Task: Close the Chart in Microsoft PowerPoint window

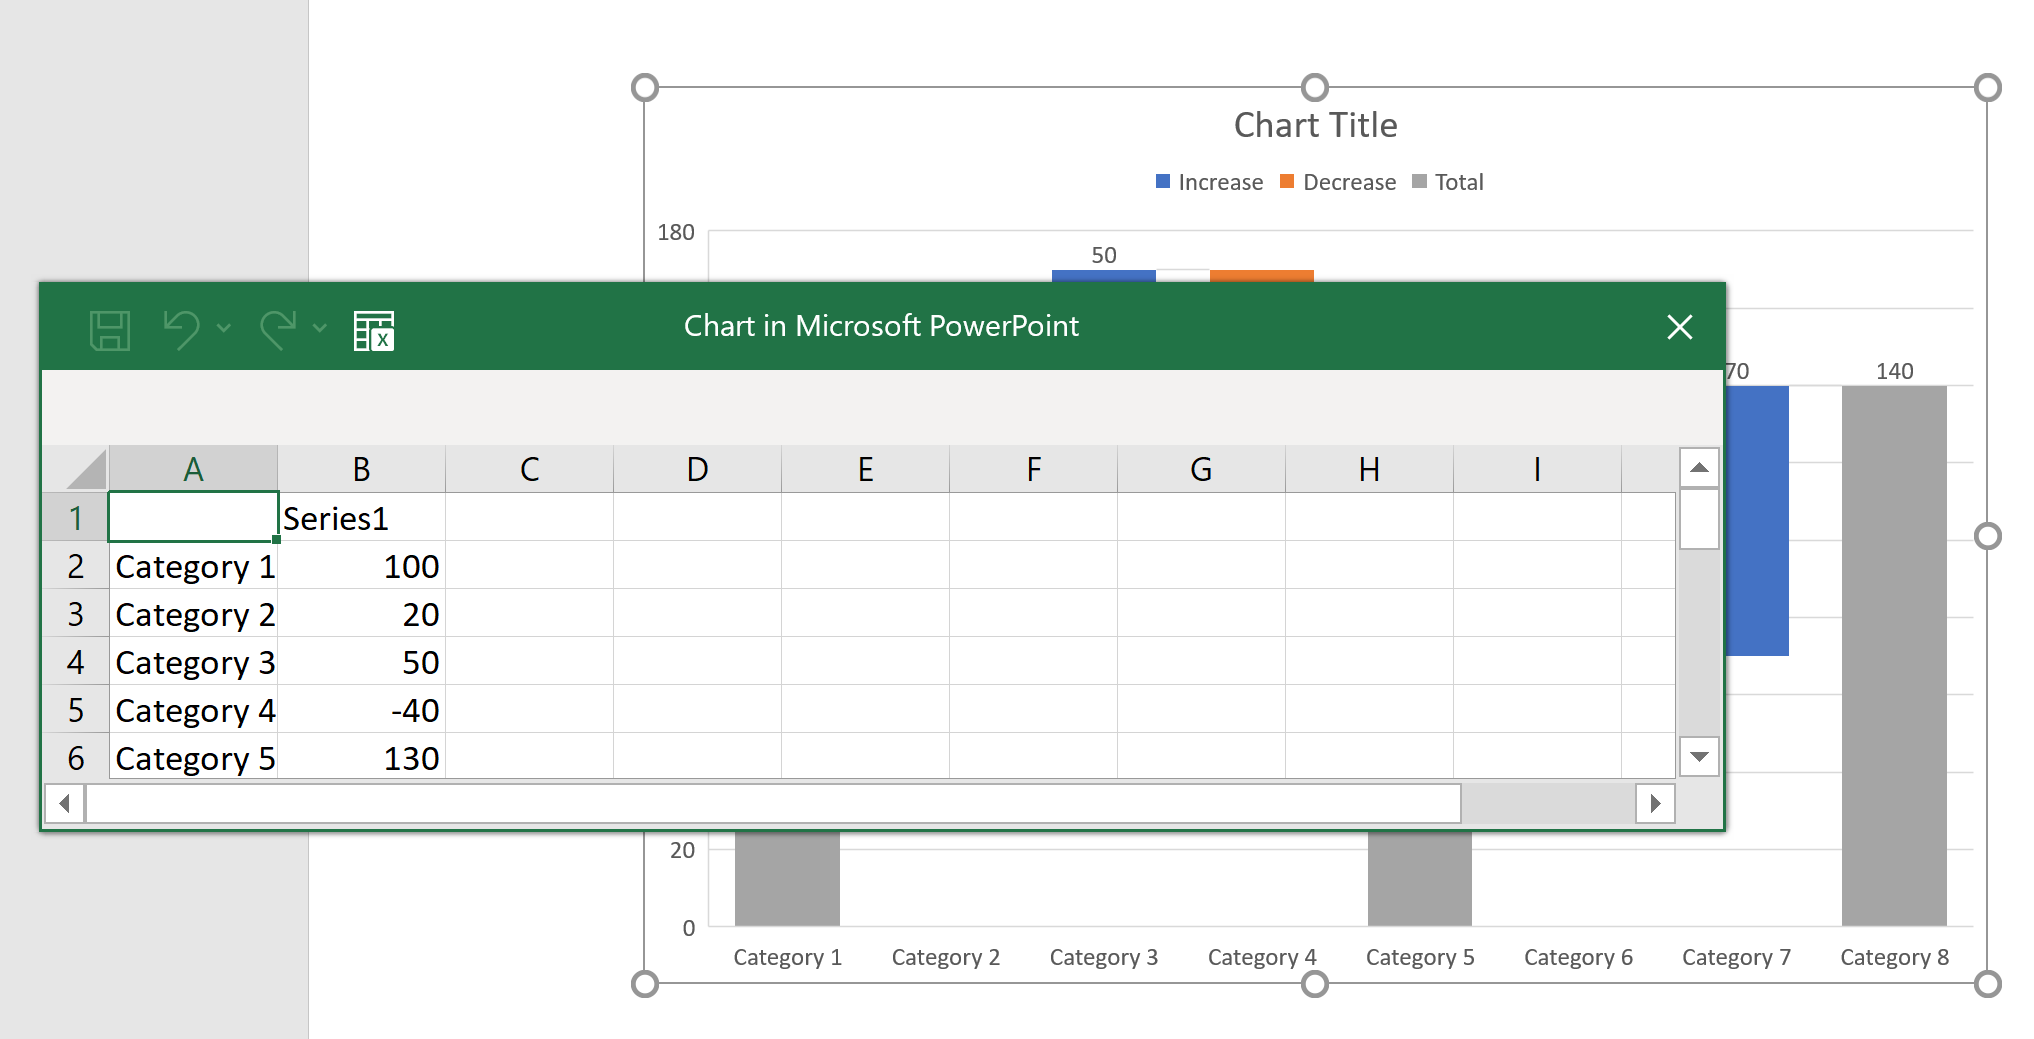Action: [1679, 327]
